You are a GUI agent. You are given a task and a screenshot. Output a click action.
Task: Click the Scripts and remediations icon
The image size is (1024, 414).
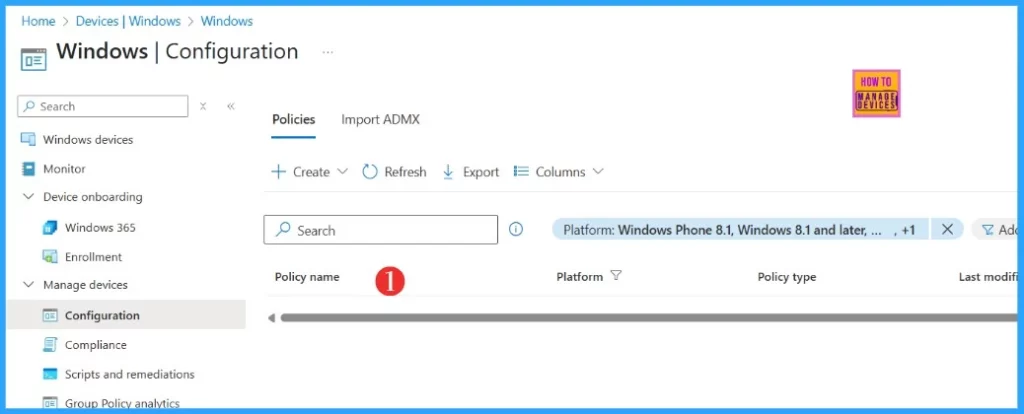(x=50, y=374)
